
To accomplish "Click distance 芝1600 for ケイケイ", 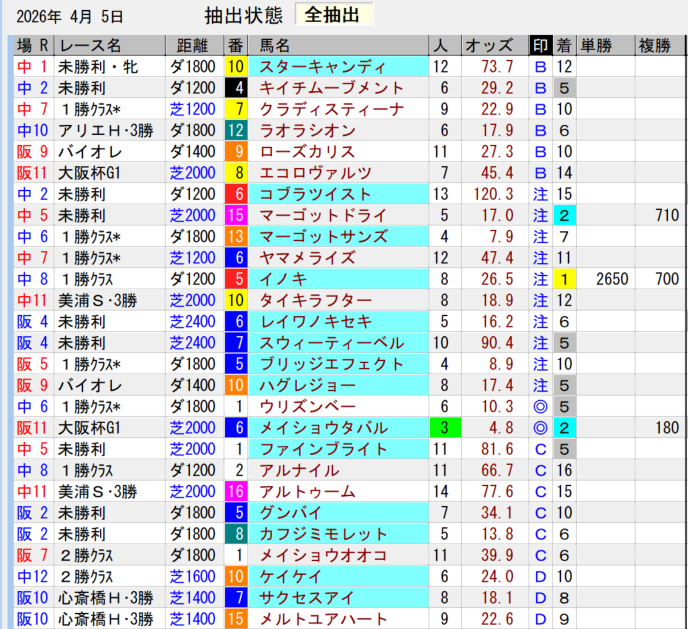I will tap(193, 576).
